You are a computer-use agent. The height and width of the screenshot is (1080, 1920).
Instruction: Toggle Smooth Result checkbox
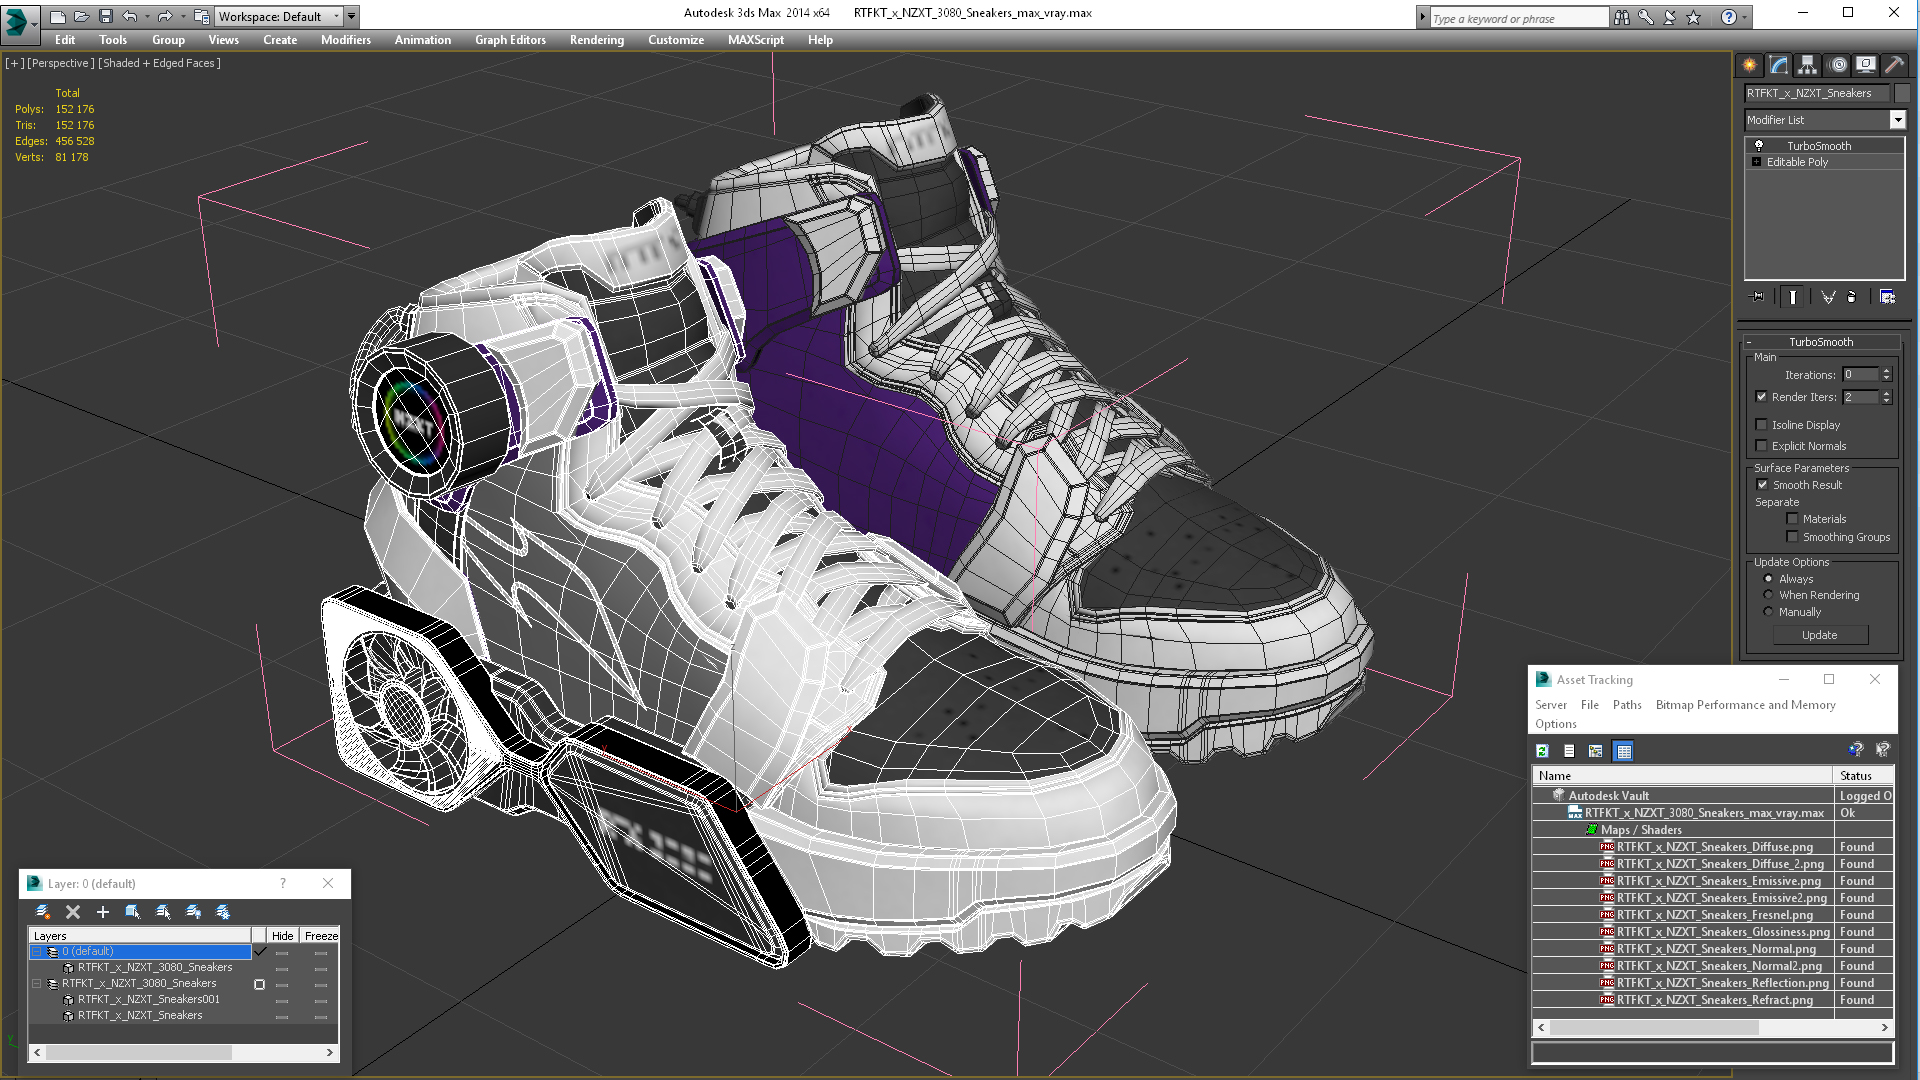pos(1762,485)
